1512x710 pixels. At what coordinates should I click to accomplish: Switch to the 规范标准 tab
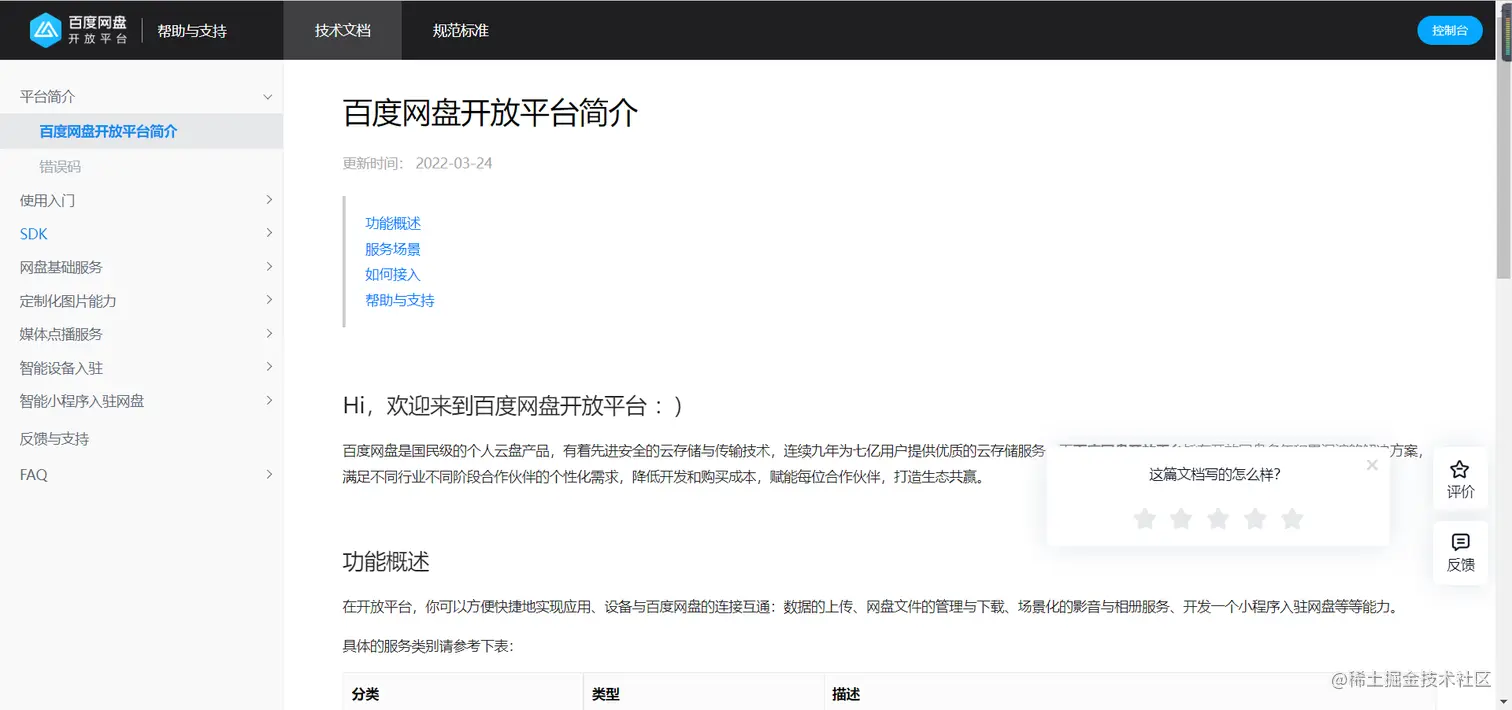point(460,30)
